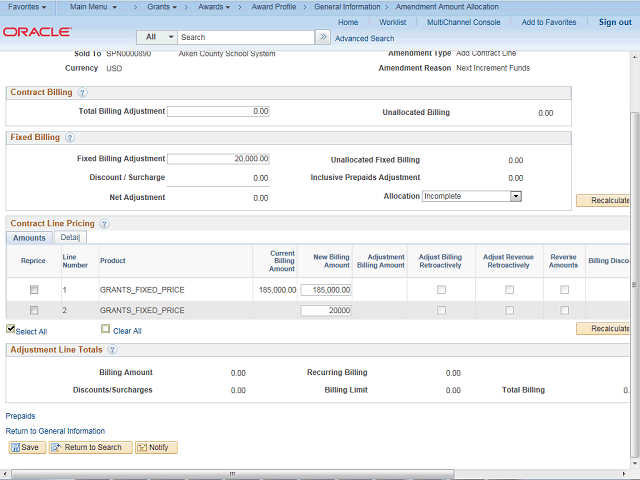Click the Contract Line Pricing help icon
Screen dimensions: 640x480
point(104,224)
